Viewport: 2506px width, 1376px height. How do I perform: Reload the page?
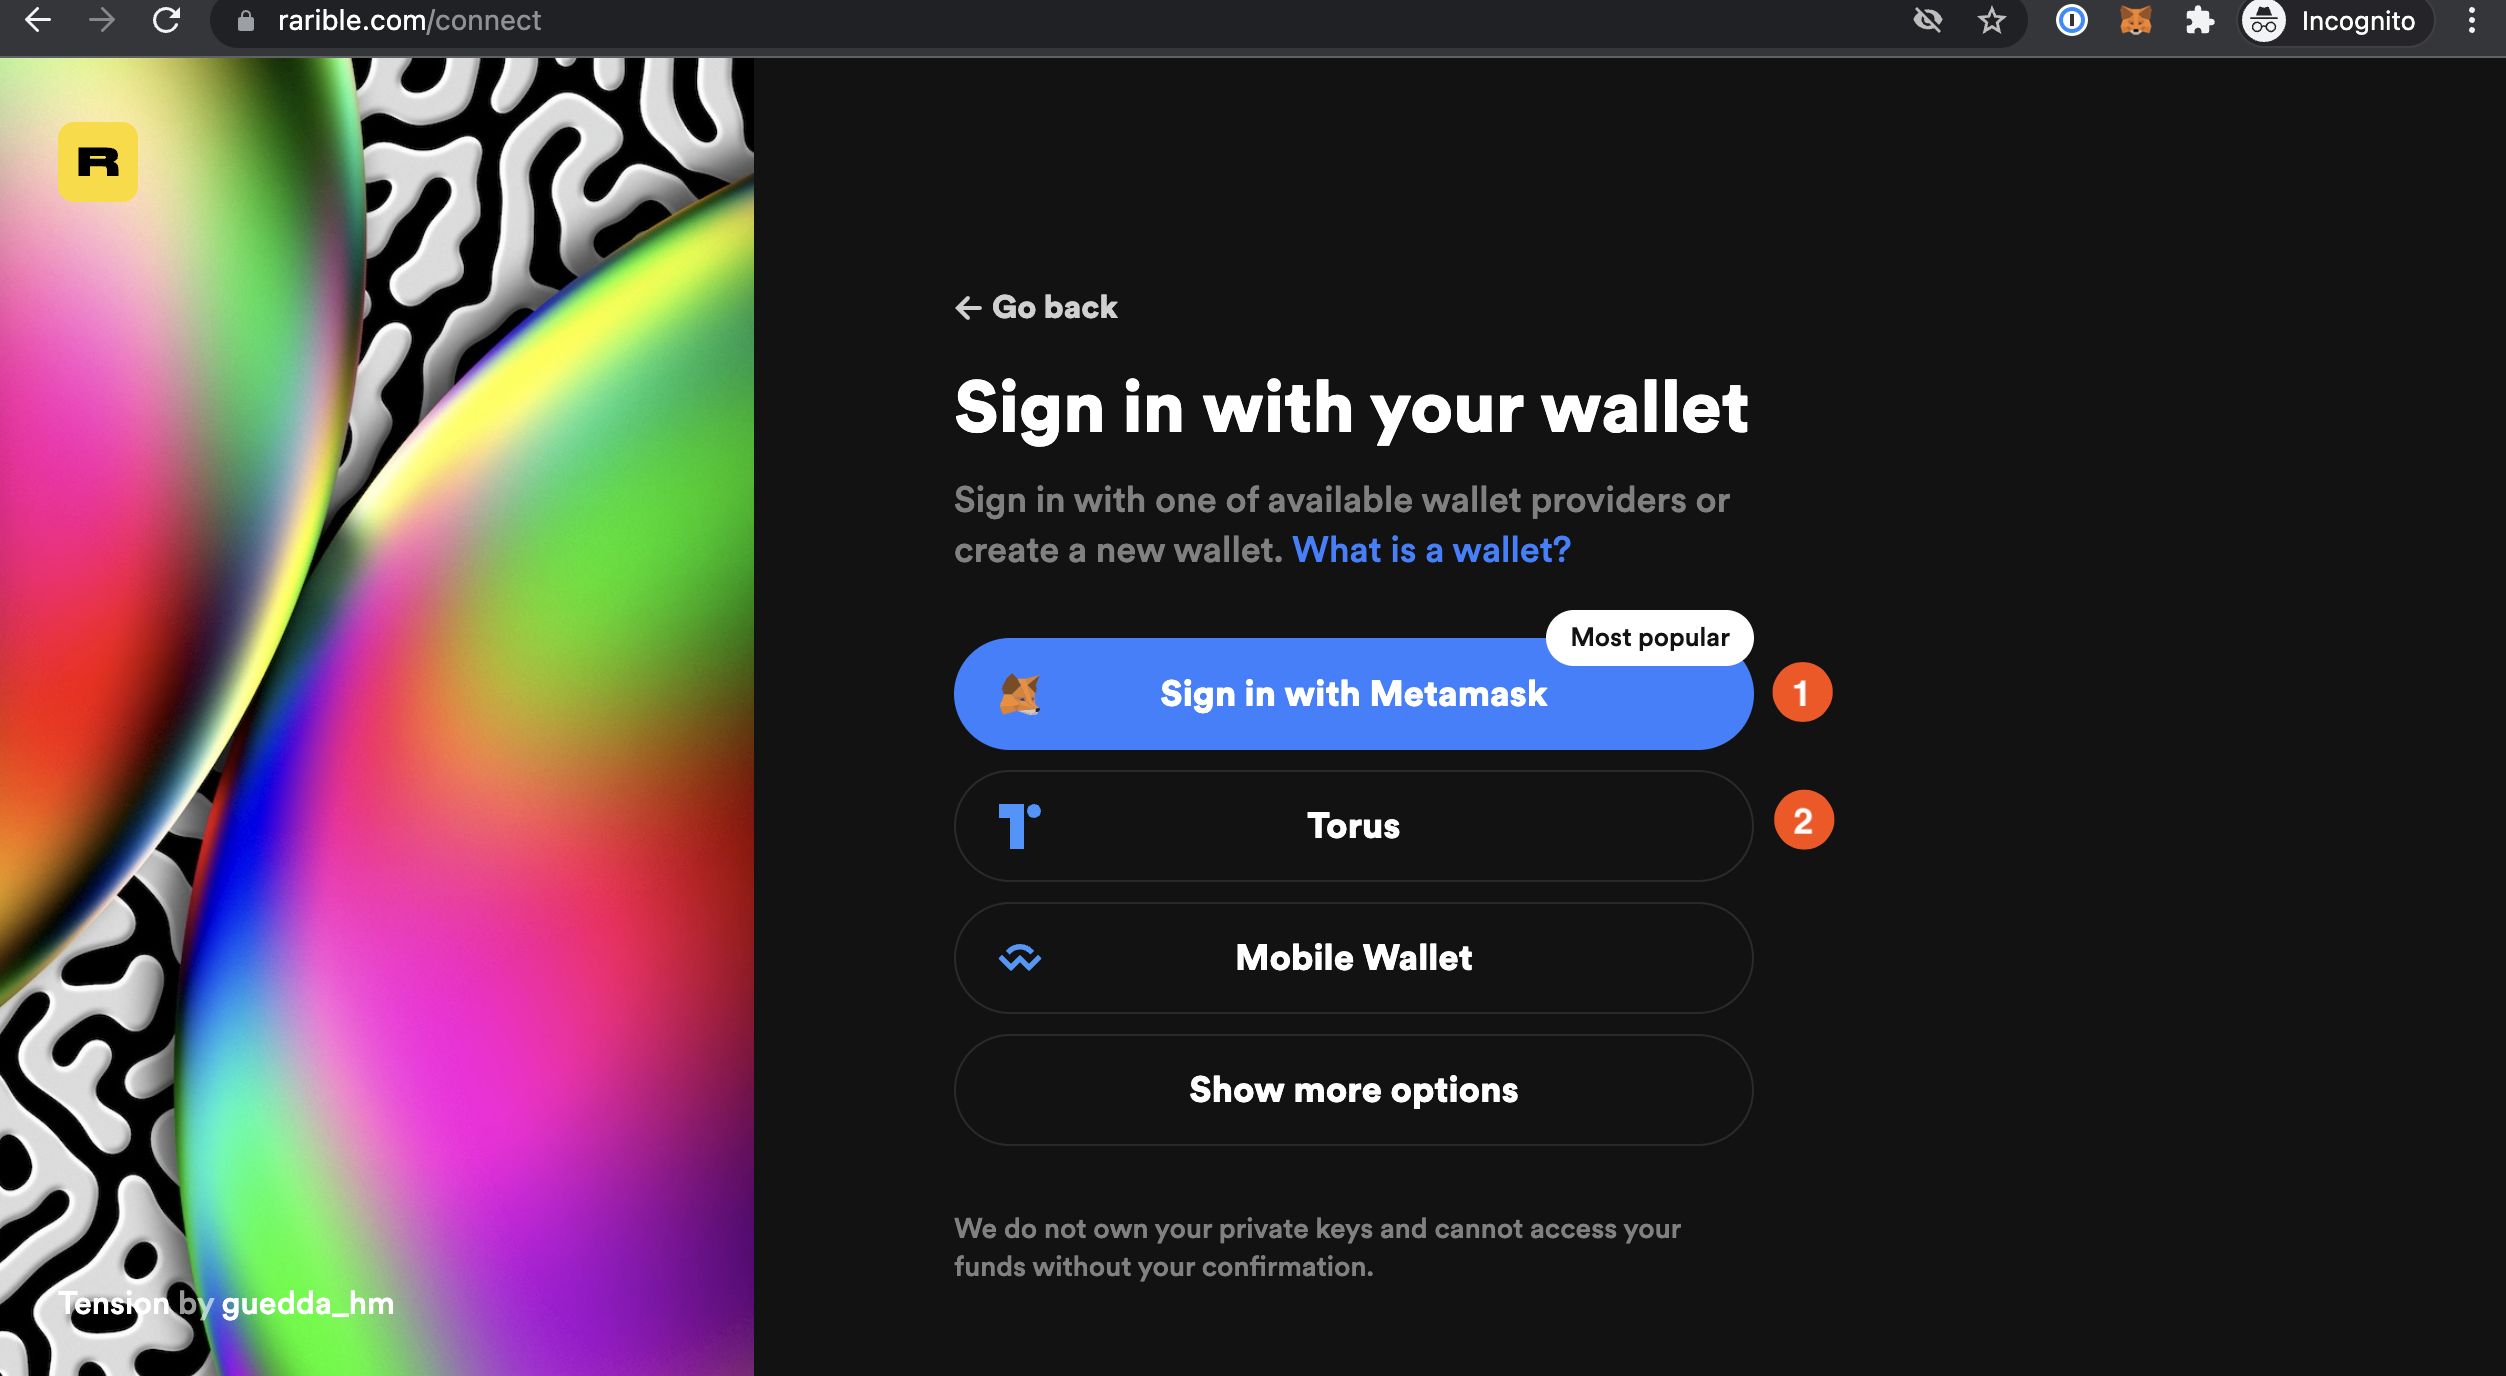[x=166, y=21]
